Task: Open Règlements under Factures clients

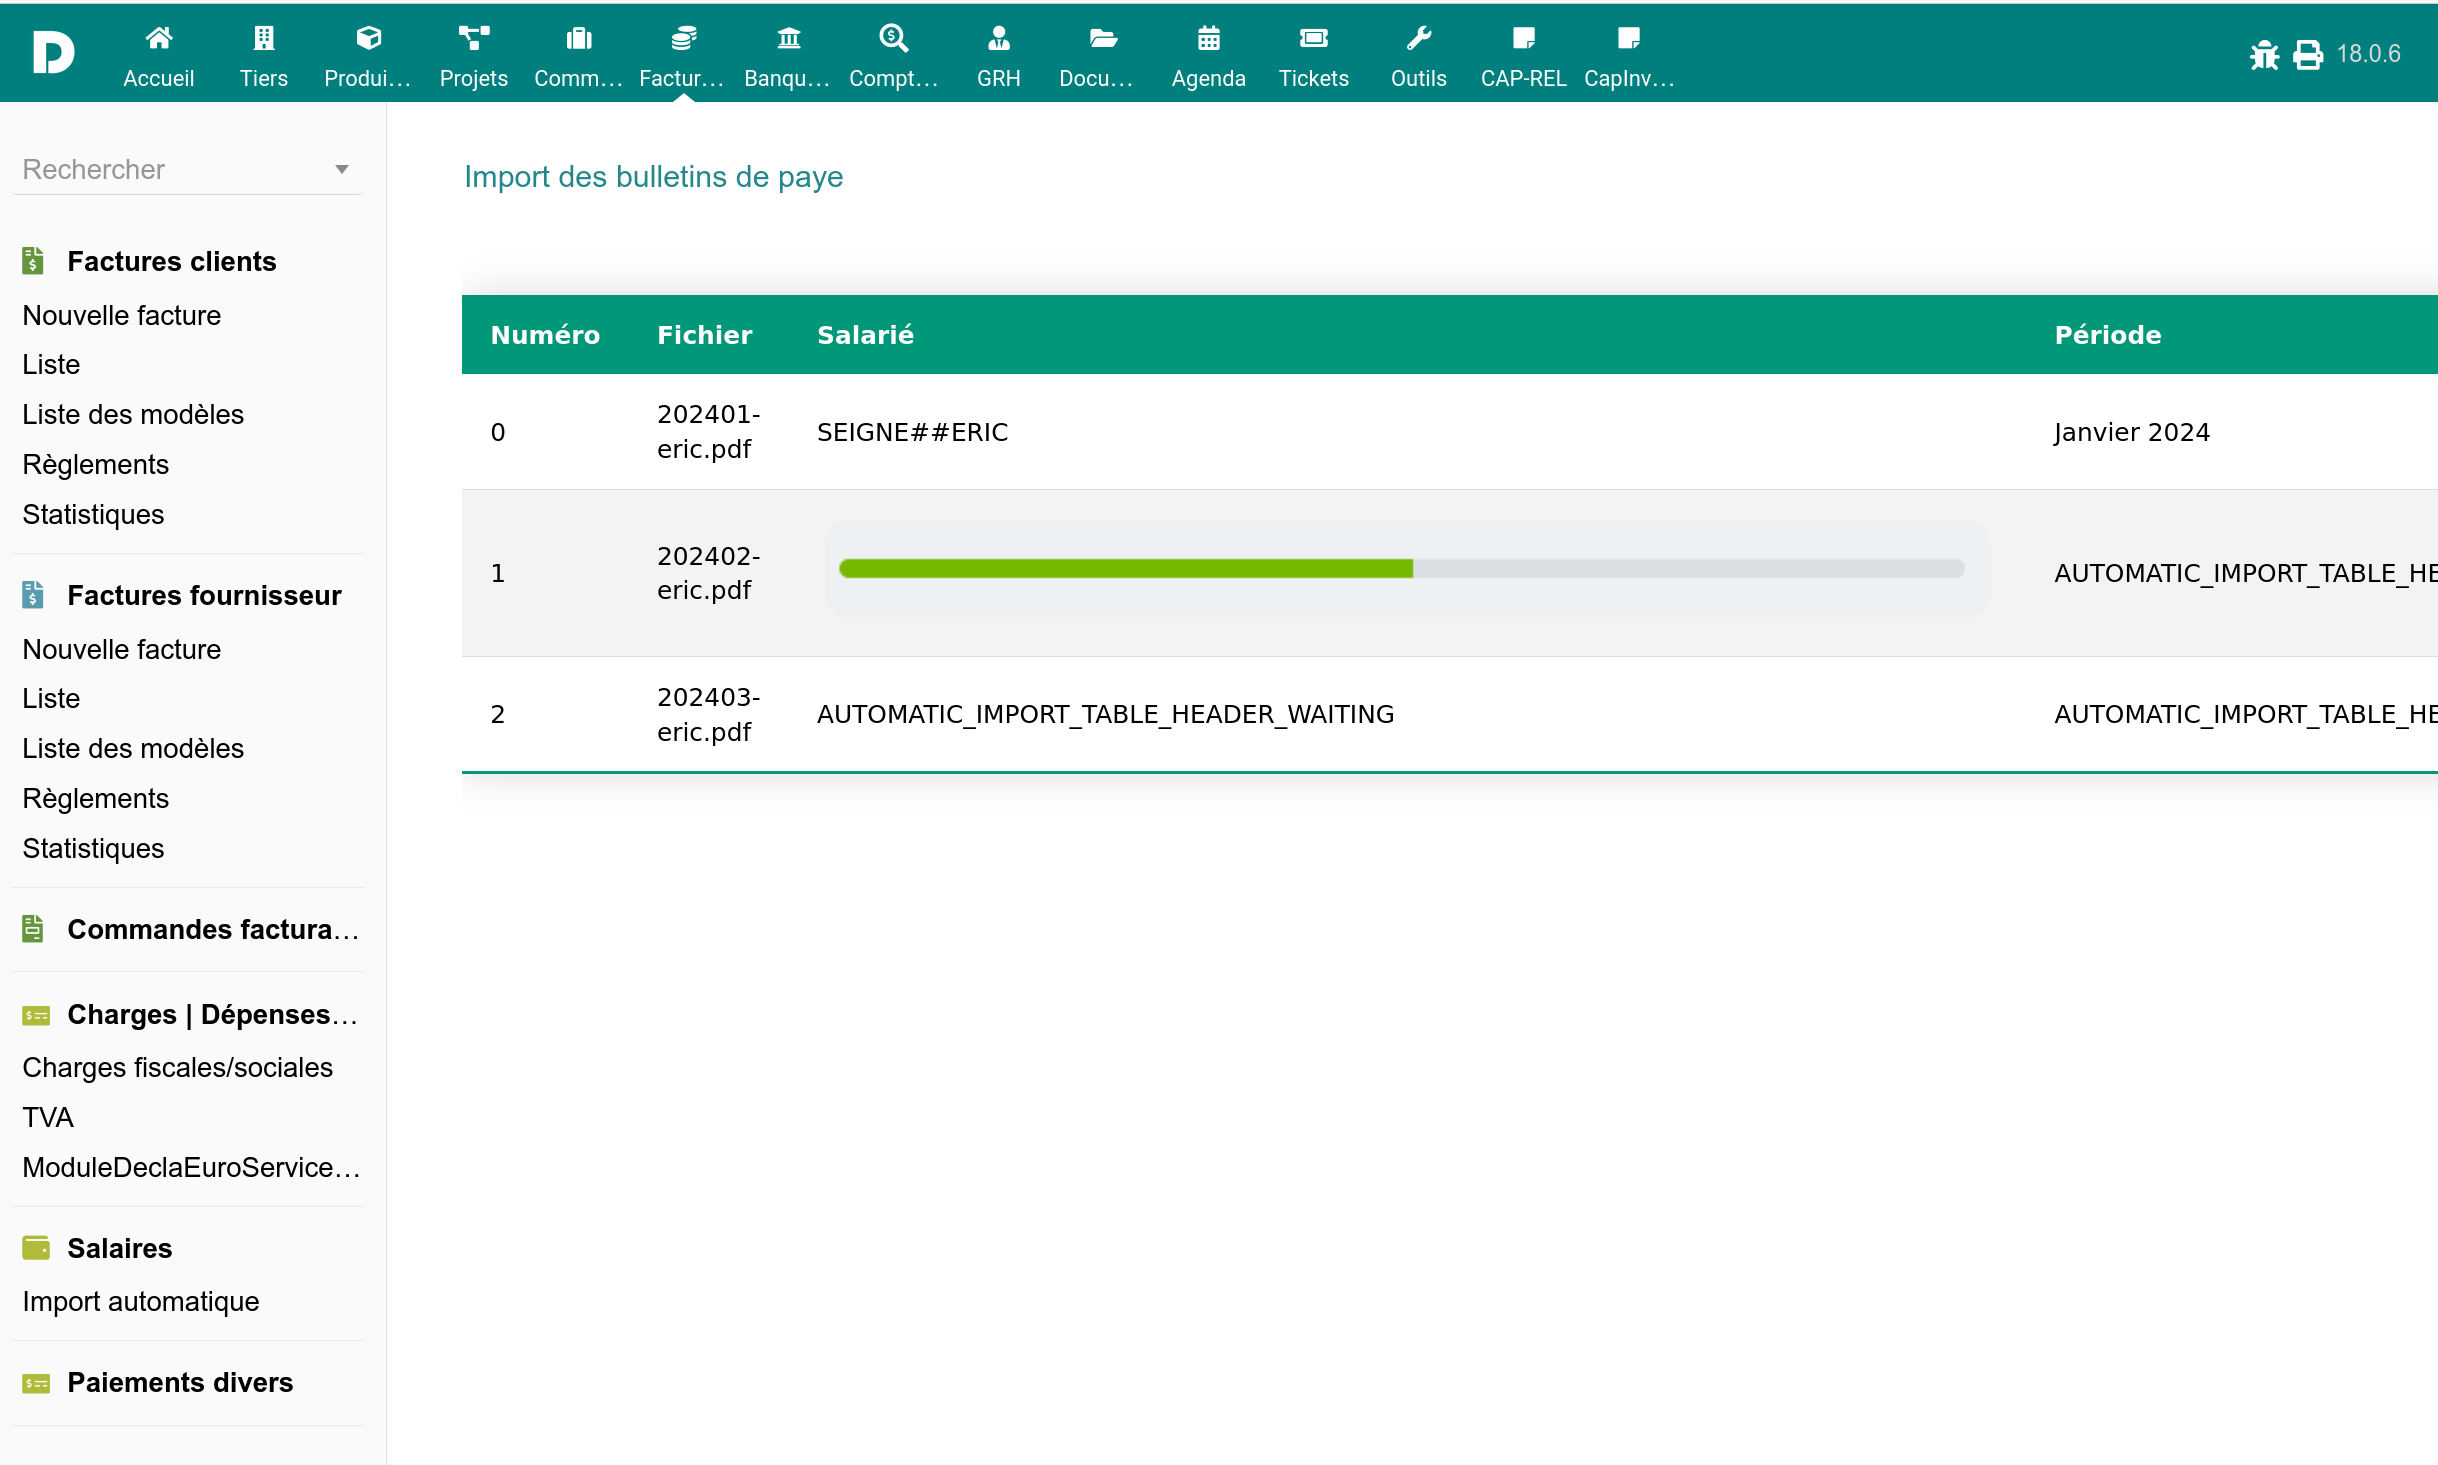Action: click(x=96, y=464)
